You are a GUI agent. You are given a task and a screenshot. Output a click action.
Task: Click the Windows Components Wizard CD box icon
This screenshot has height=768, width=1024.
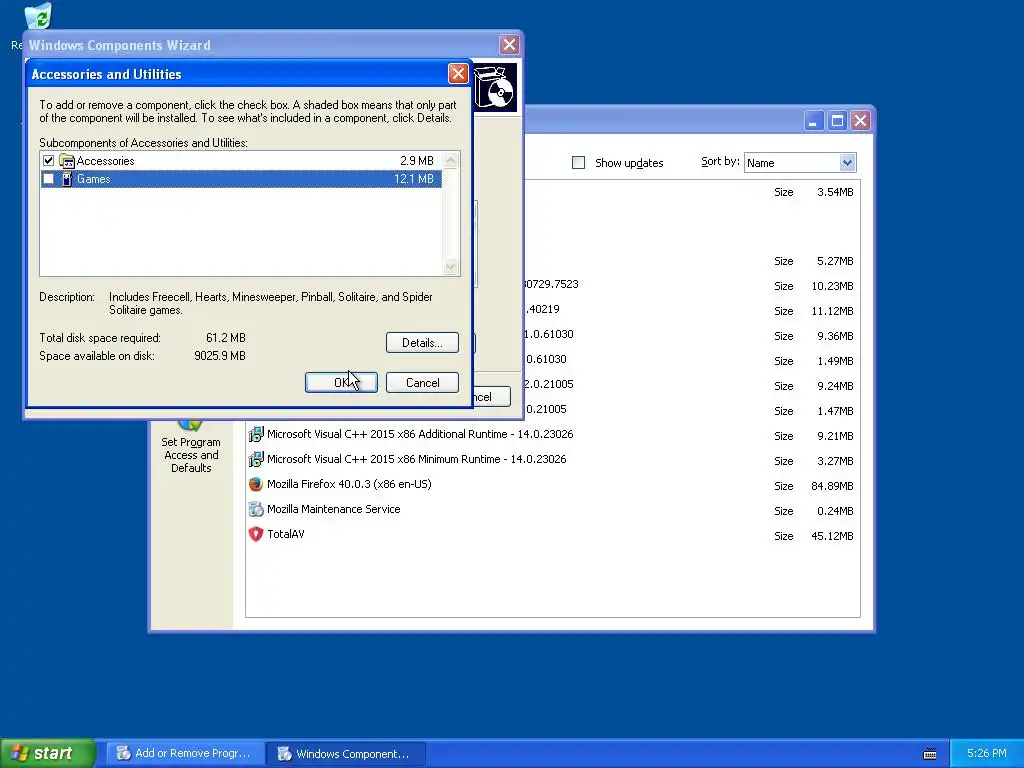494,88
